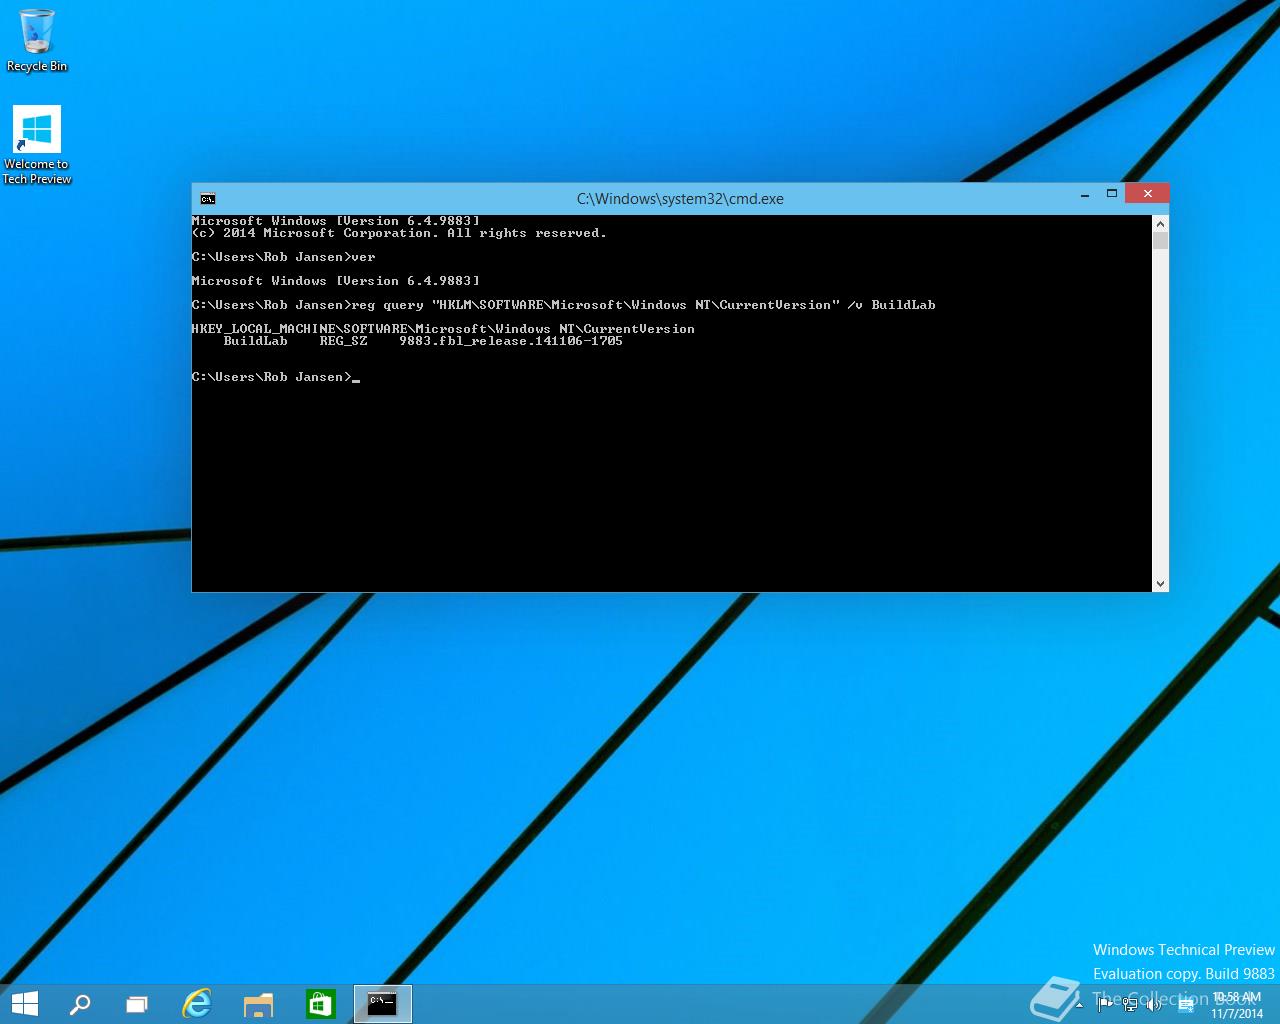
Task: Open the Windows Store taskbar icon
Action: click(x=320, y=1004)
